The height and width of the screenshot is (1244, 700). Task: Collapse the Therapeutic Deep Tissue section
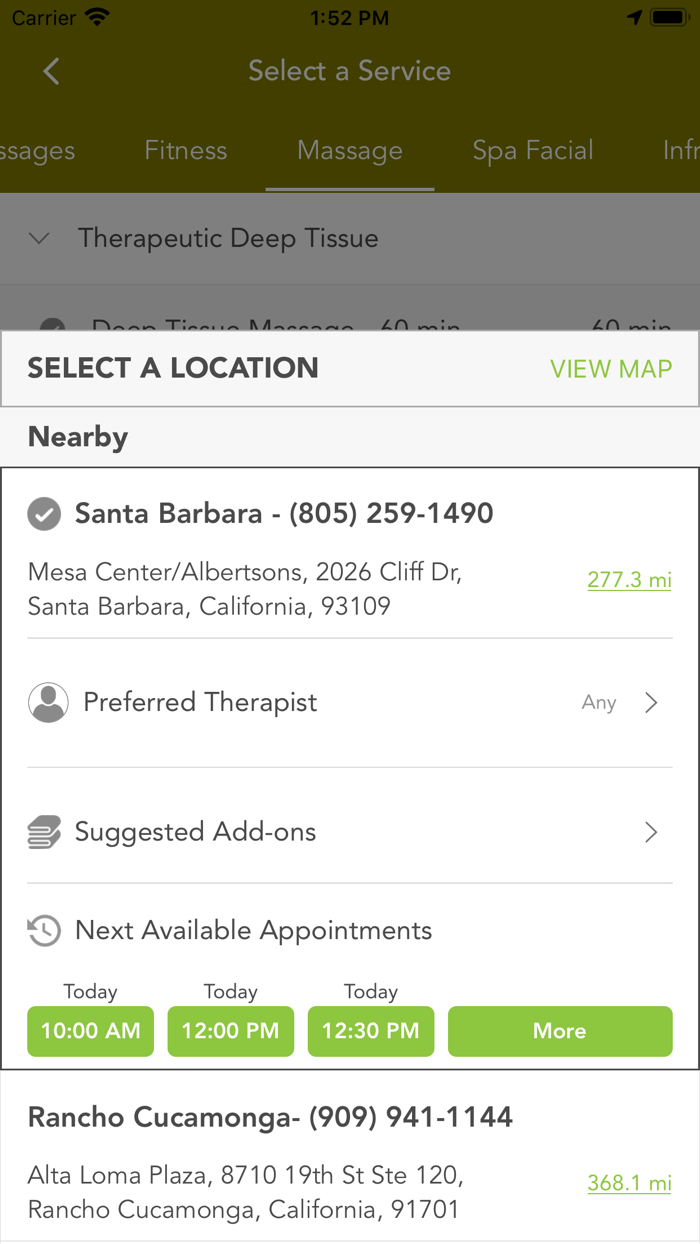click(40, 238)
